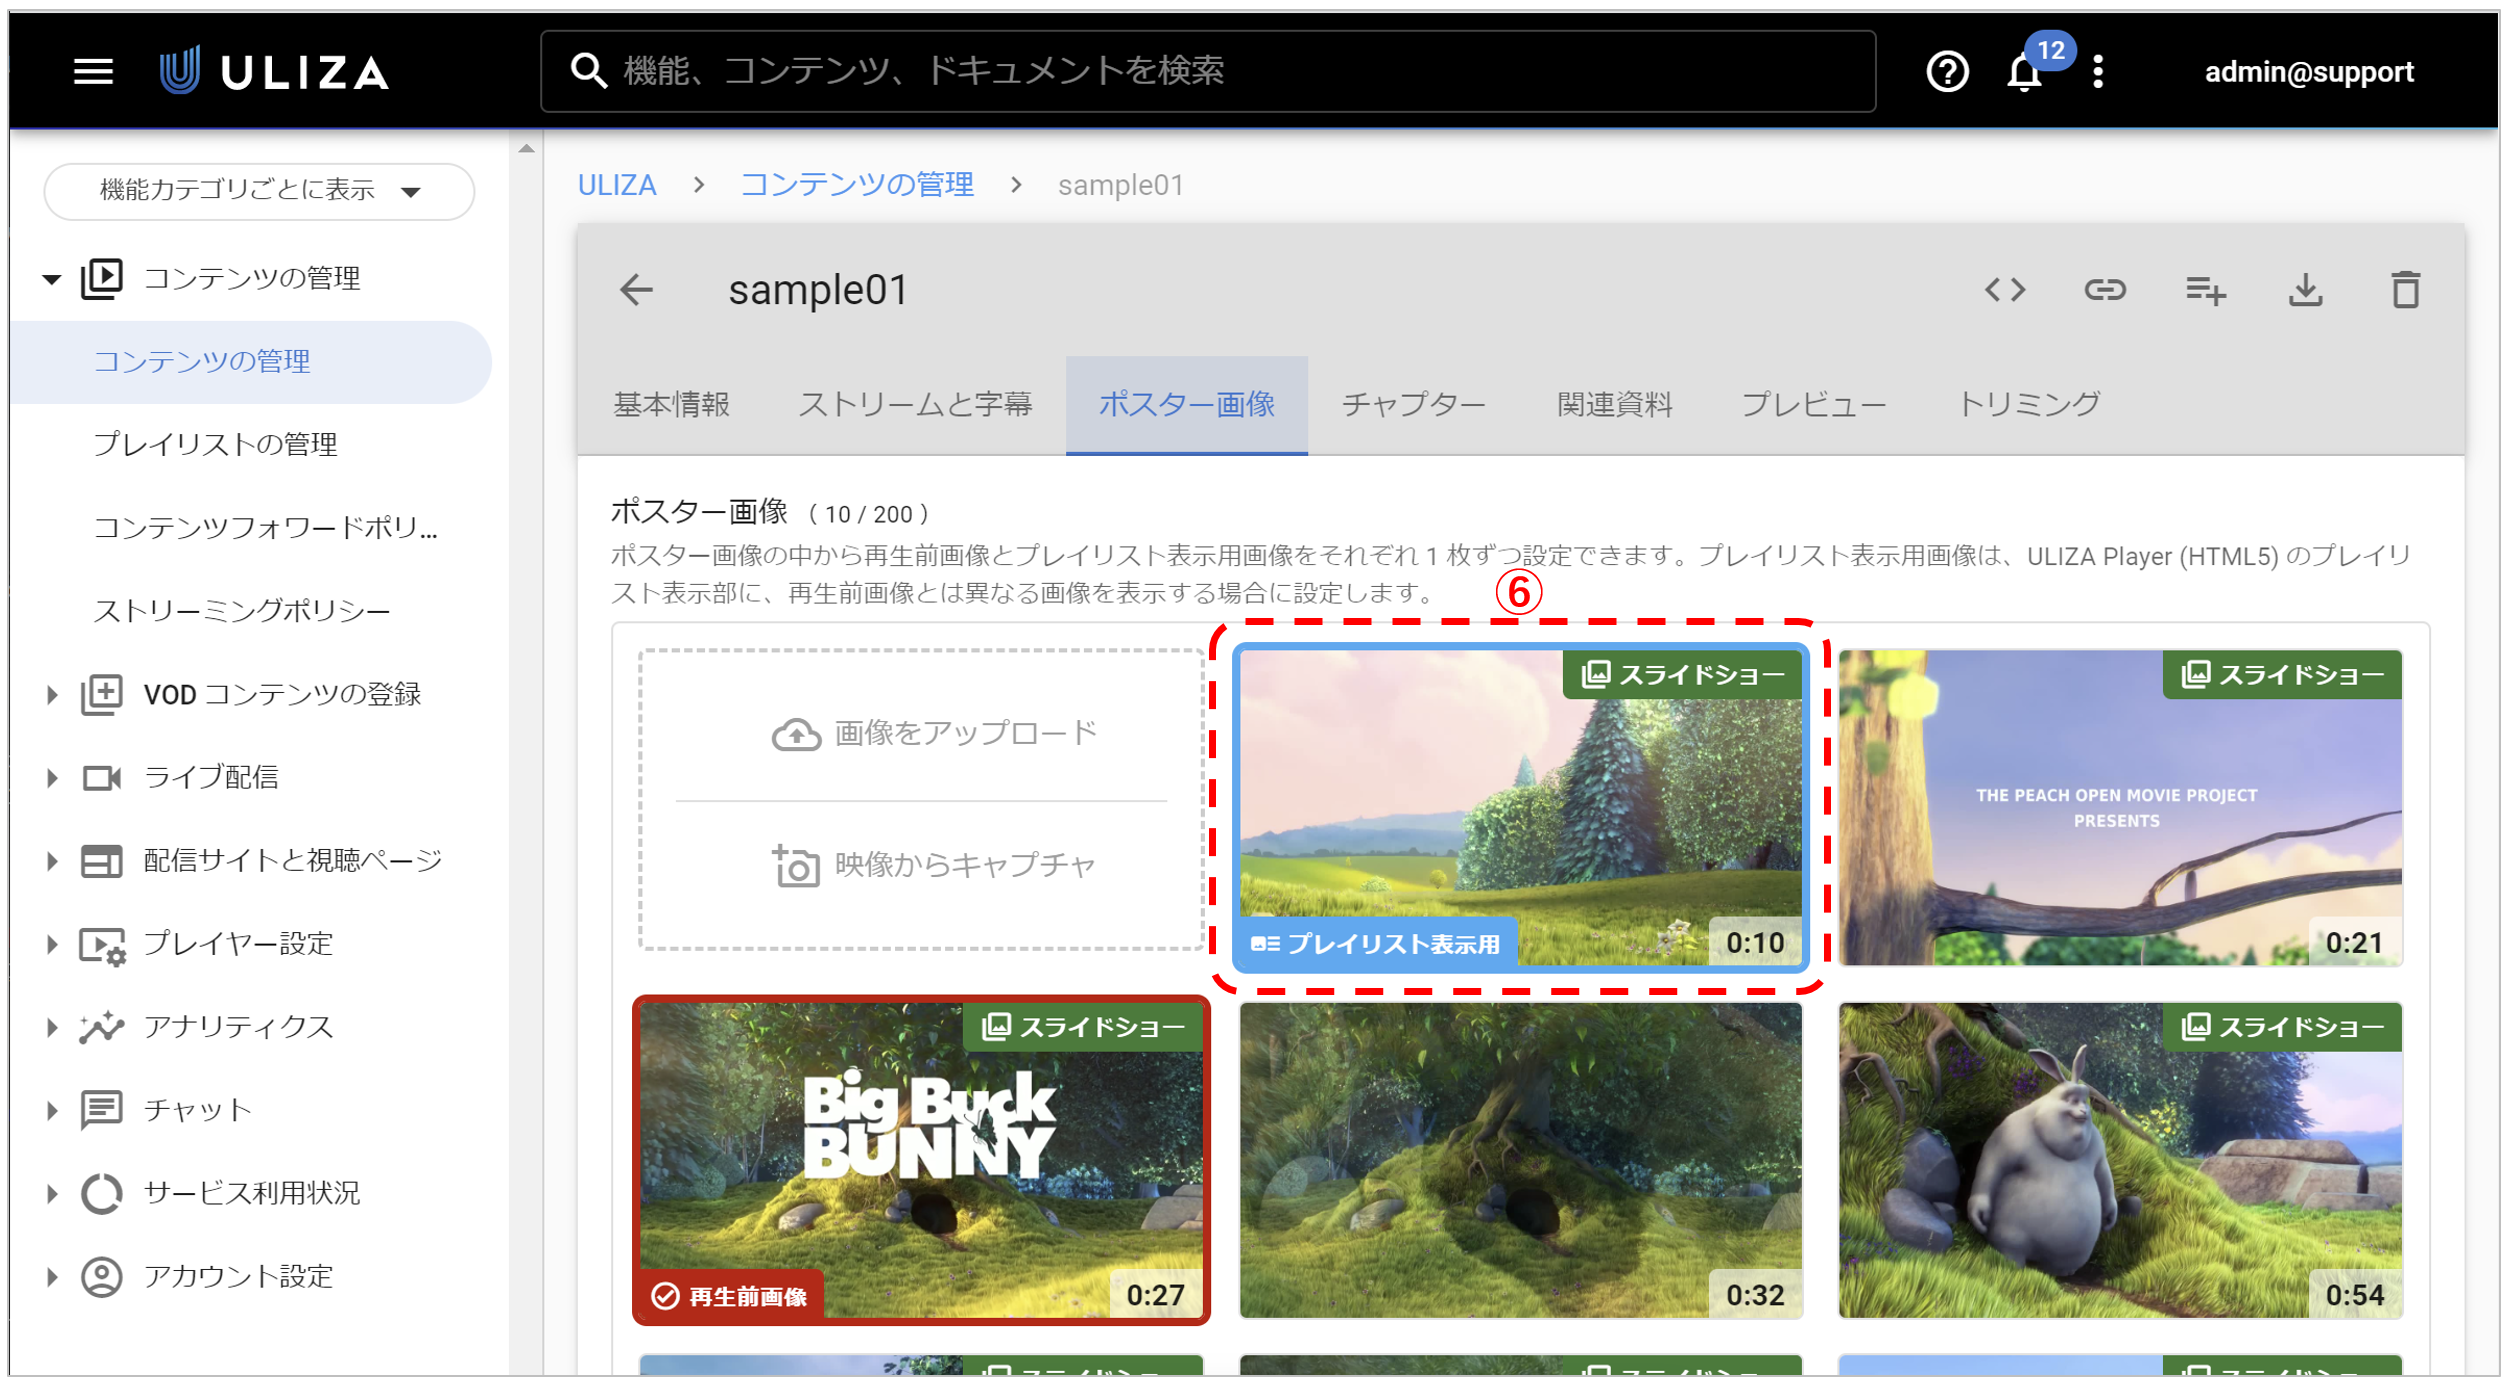Viewport: 2513px width, 1386px height.
Task: Expand the 配信サイトと視聴ページ section arrow
Action: [x=52, y=861]
